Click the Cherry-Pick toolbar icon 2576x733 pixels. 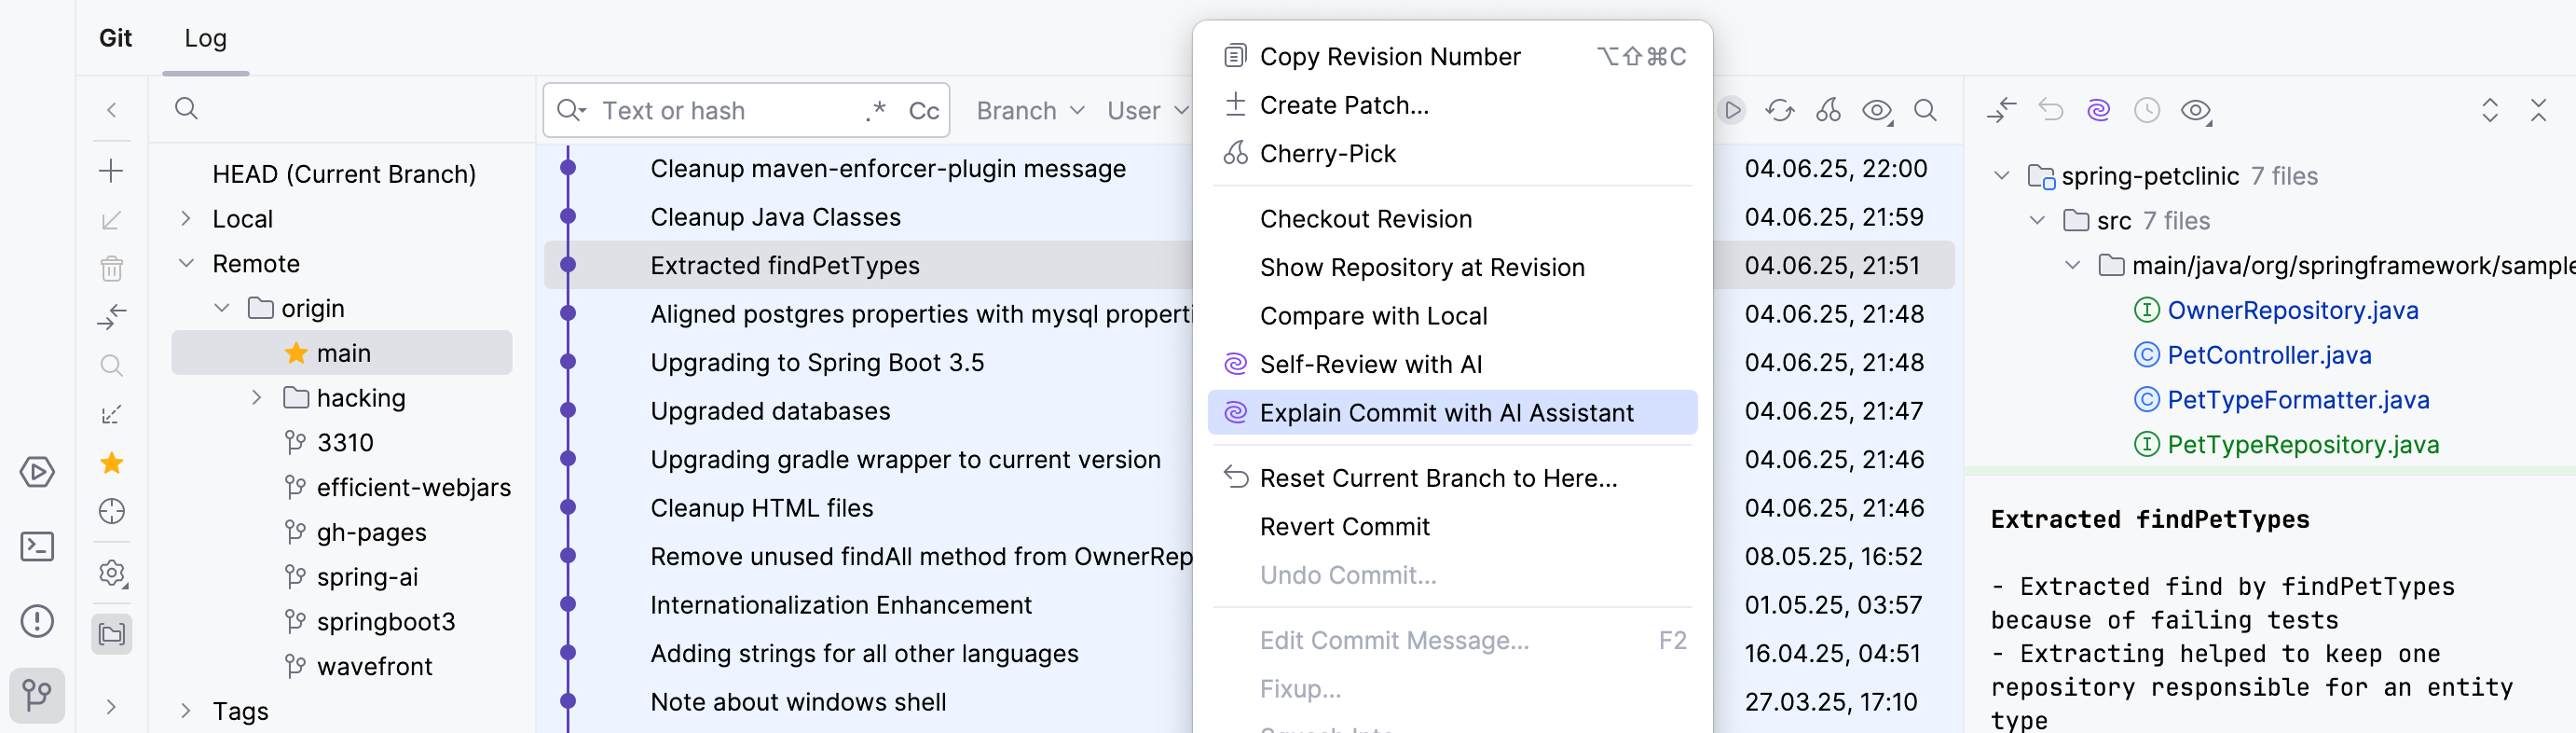(x=1827, y=110)
